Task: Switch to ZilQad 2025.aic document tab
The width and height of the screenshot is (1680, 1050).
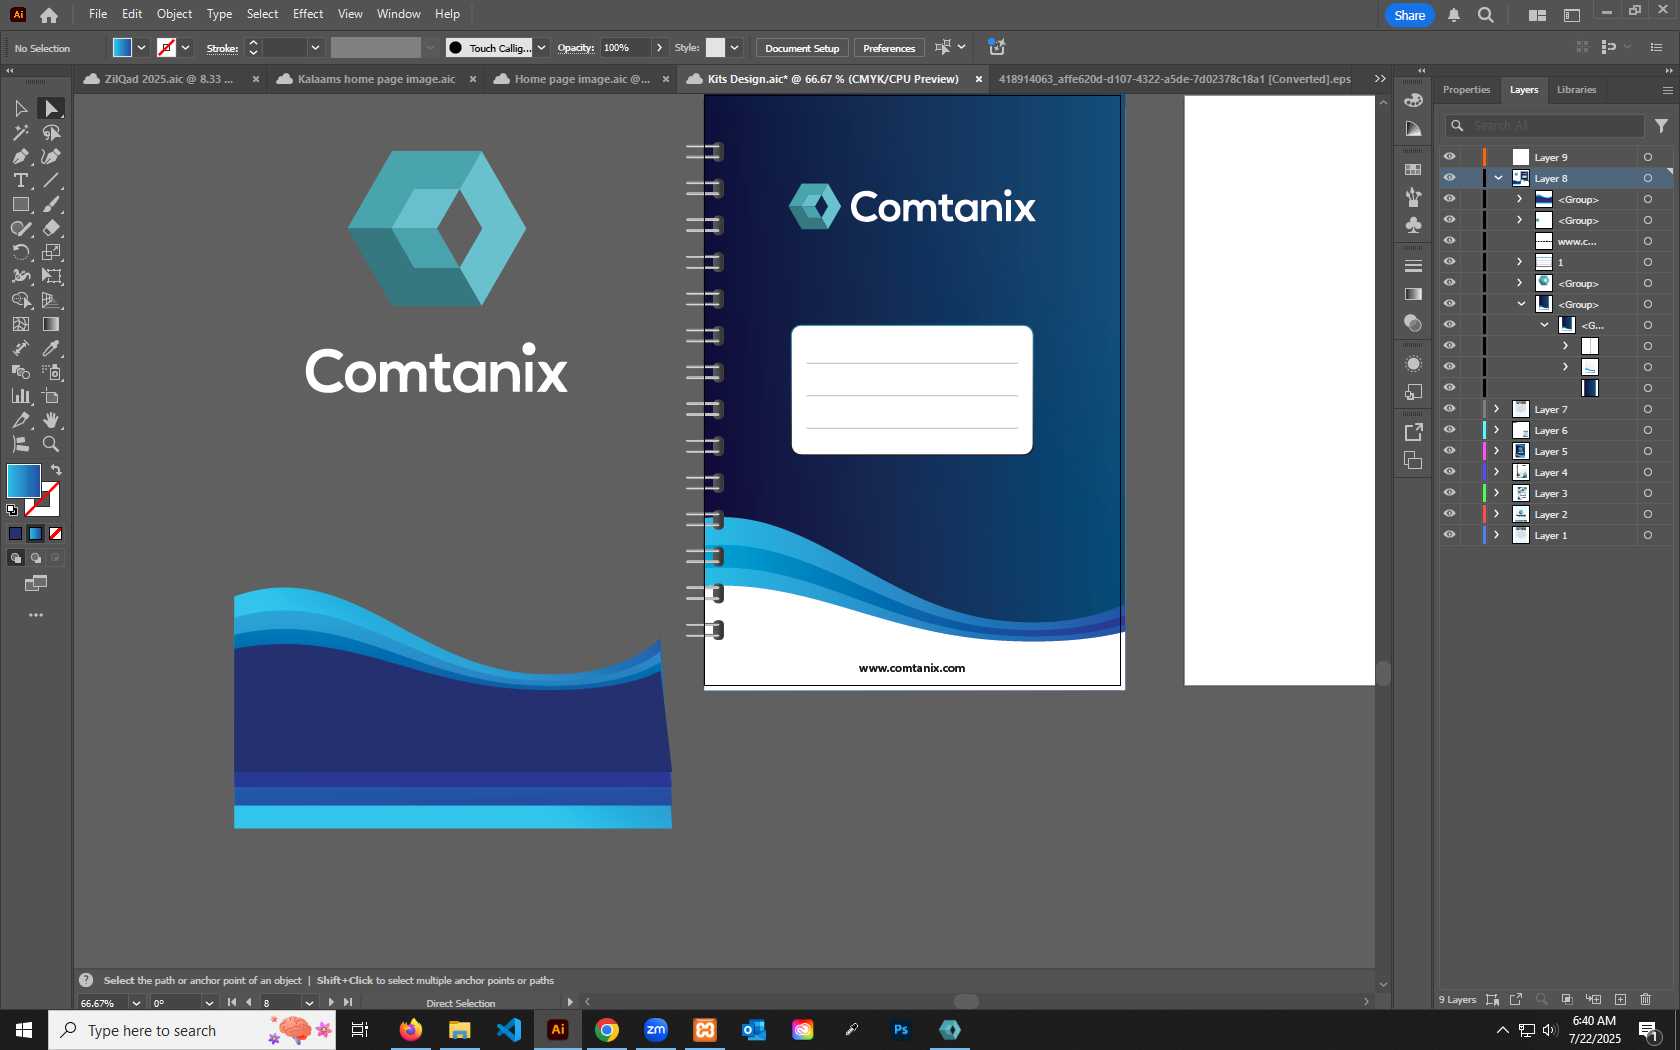Action: pyautogui.click(x=168, y=79)
